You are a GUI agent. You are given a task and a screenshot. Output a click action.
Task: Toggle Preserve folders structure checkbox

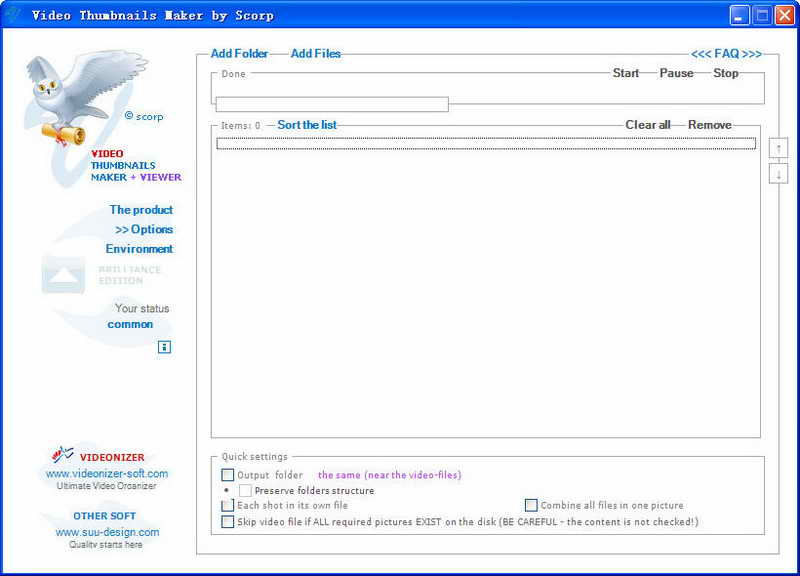(x=245, y=490)
